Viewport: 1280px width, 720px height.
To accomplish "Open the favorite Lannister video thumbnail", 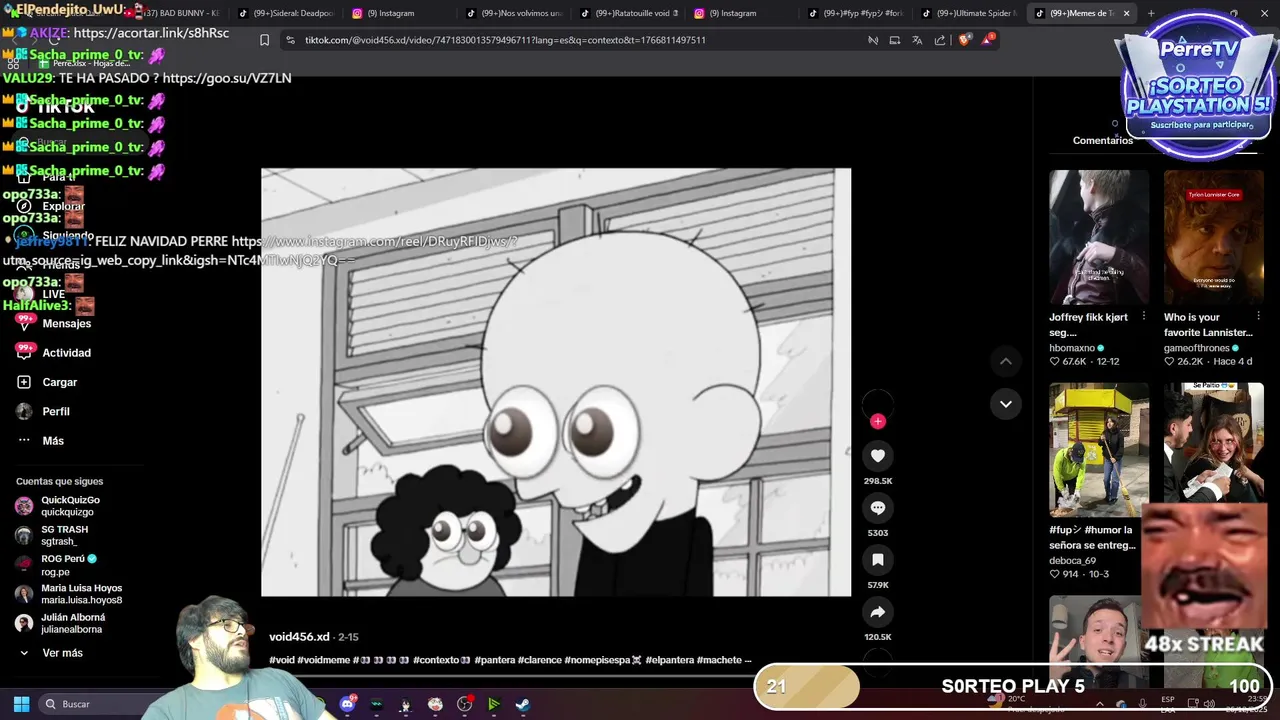I will [1213, 237].
